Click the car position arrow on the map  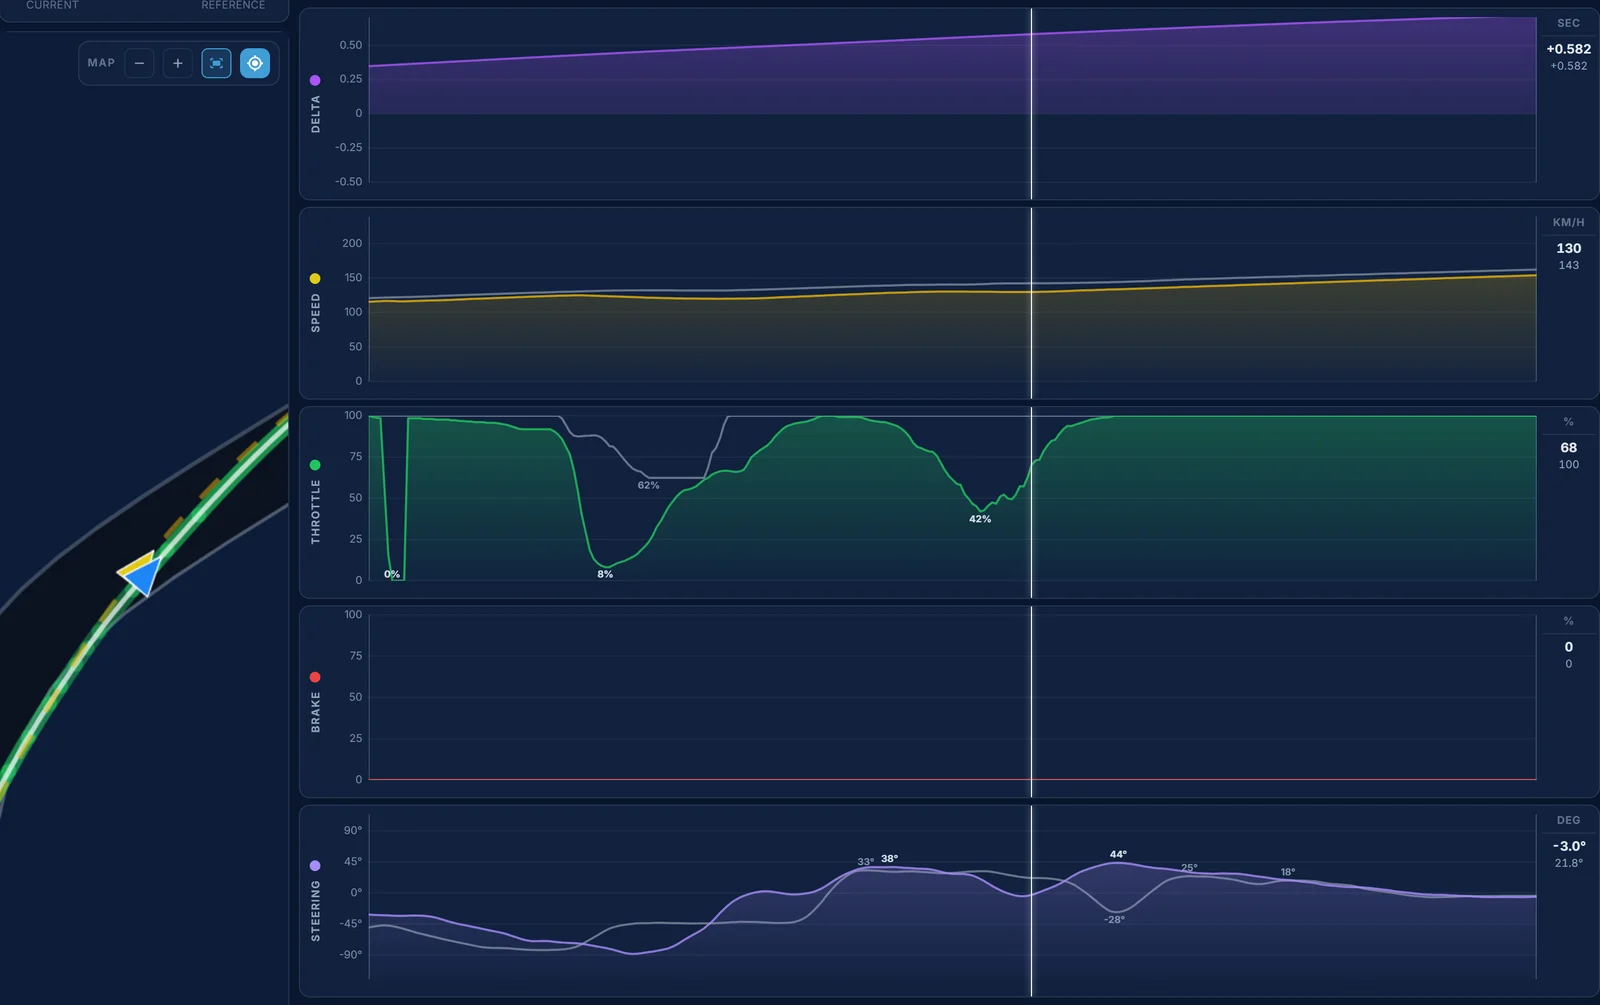141,574
